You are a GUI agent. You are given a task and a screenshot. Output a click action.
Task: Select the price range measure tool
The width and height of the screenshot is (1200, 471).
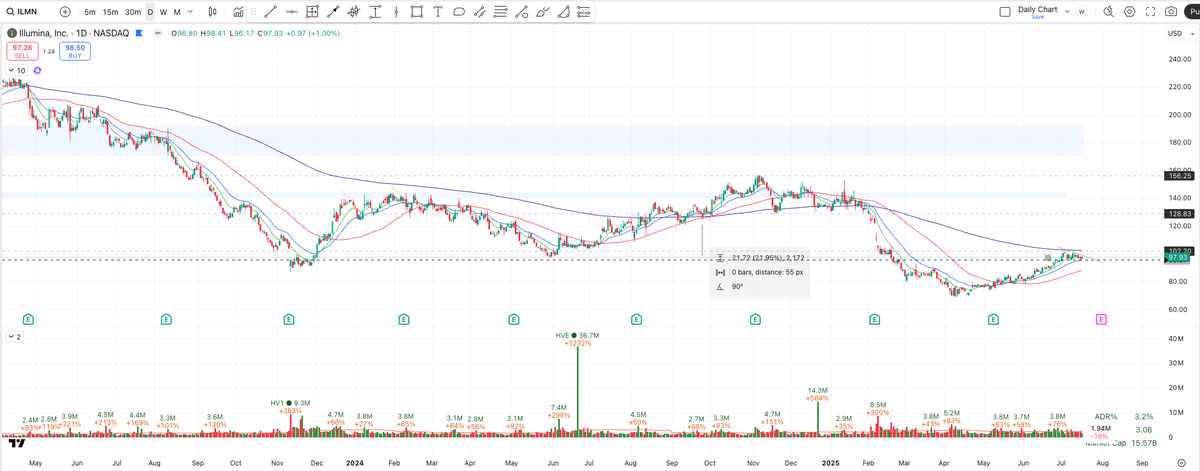[x=375, y=12]
